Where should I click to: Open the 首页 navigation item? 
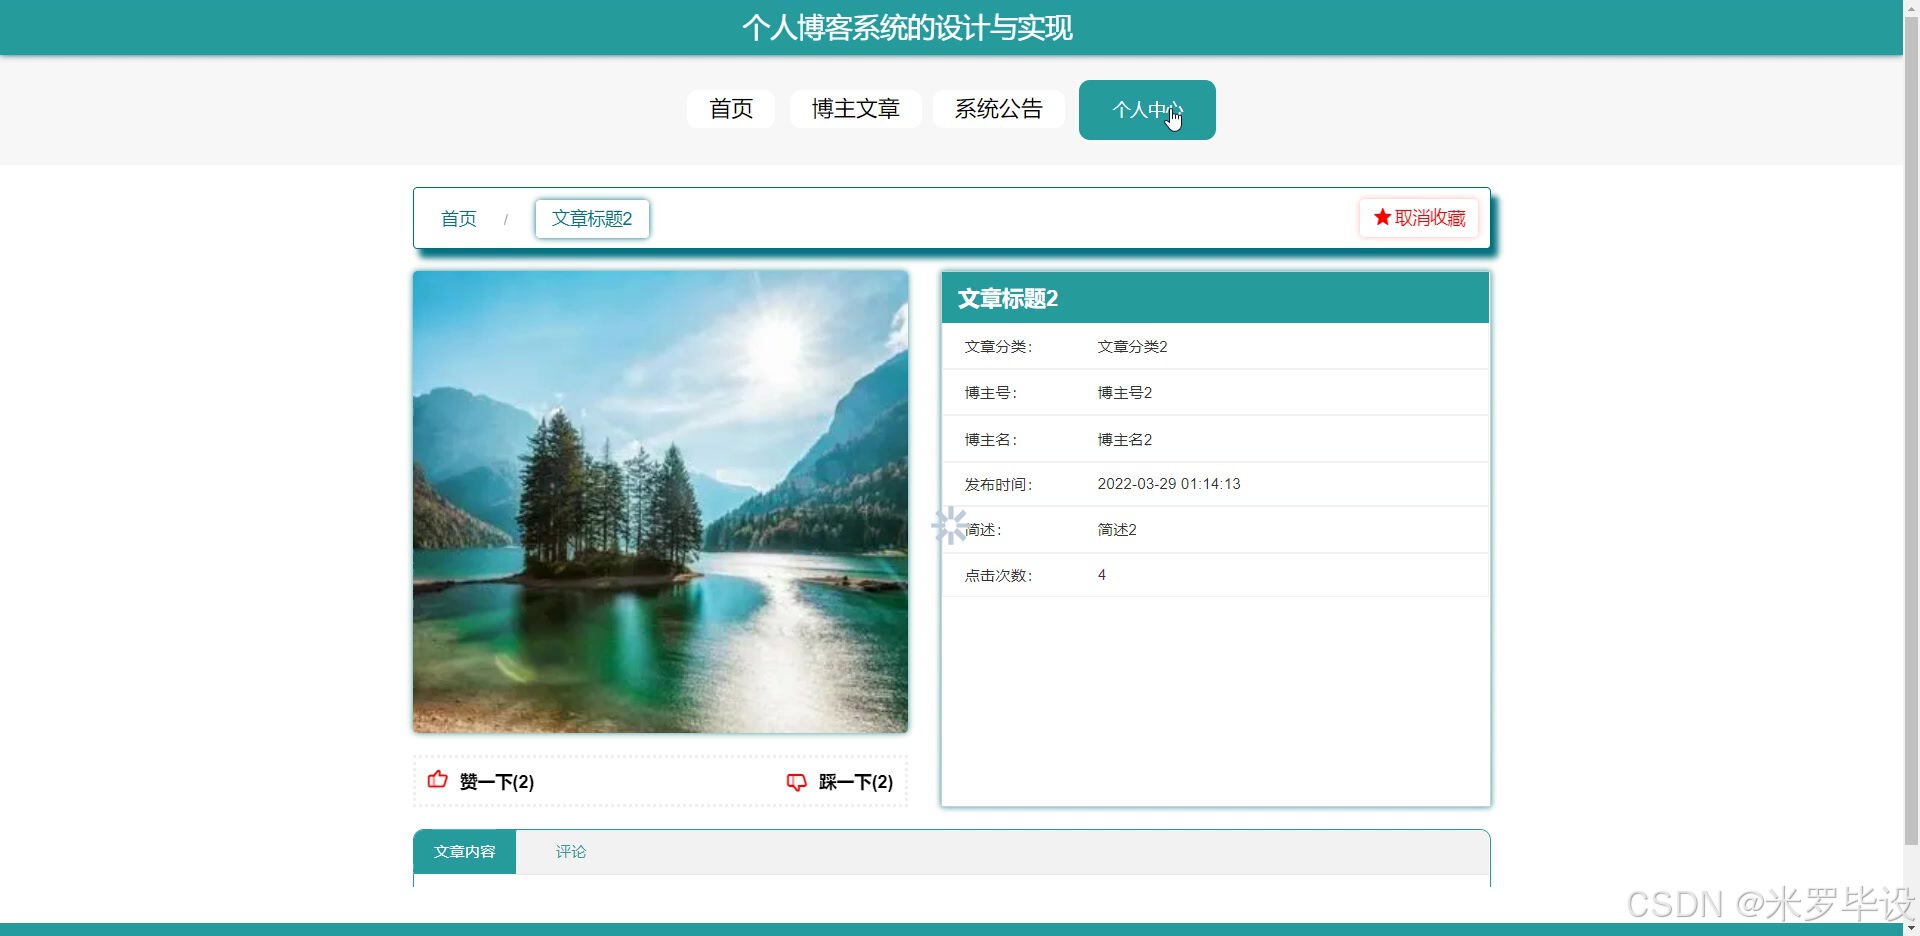(731, 109)
